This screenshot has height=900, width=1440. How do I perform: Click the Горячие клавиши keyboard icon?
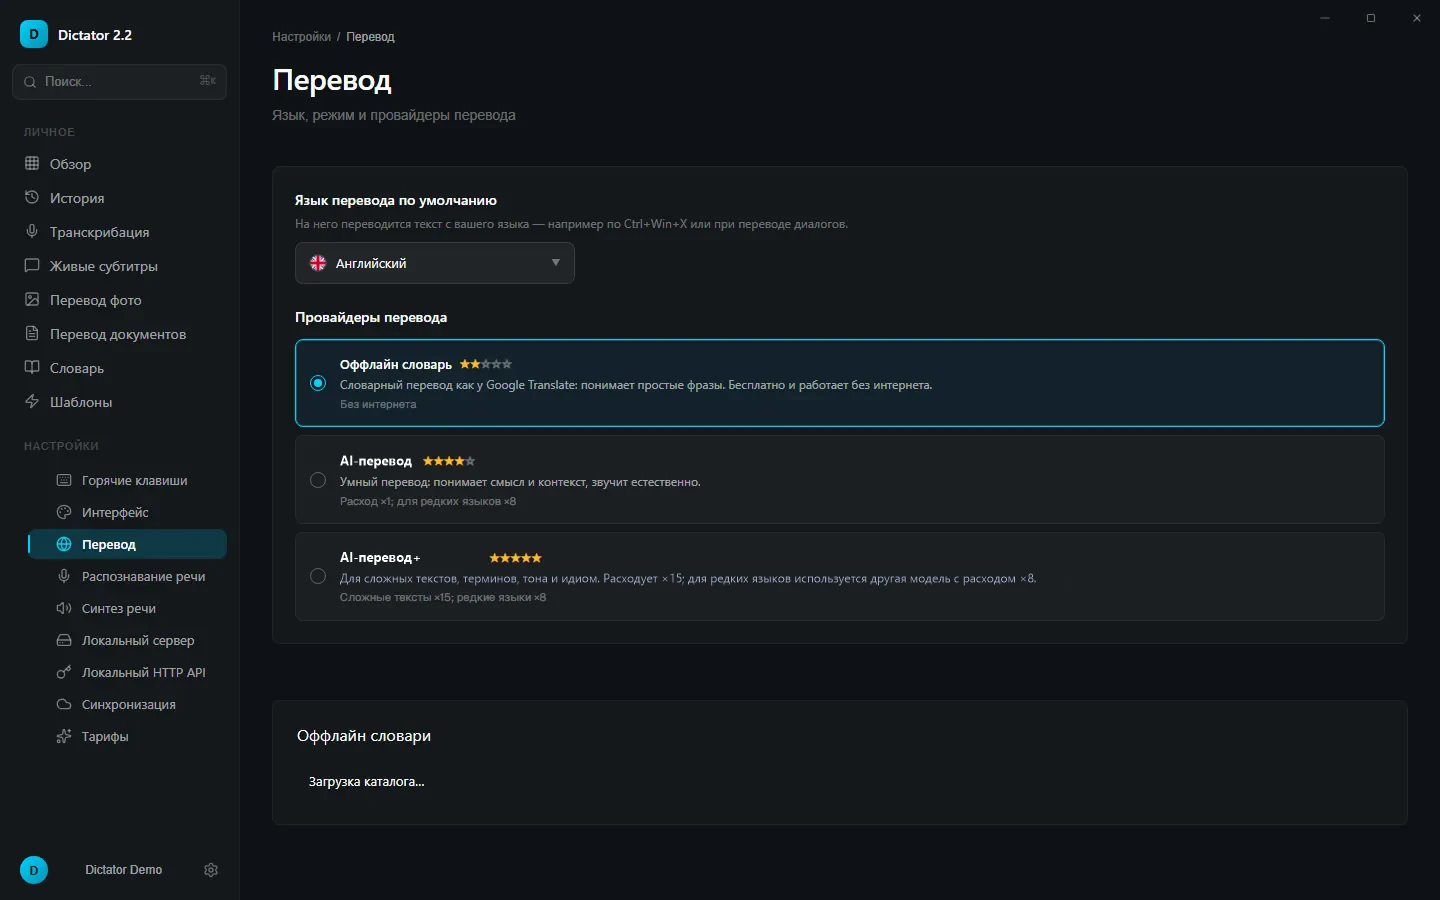click(64, 480)
